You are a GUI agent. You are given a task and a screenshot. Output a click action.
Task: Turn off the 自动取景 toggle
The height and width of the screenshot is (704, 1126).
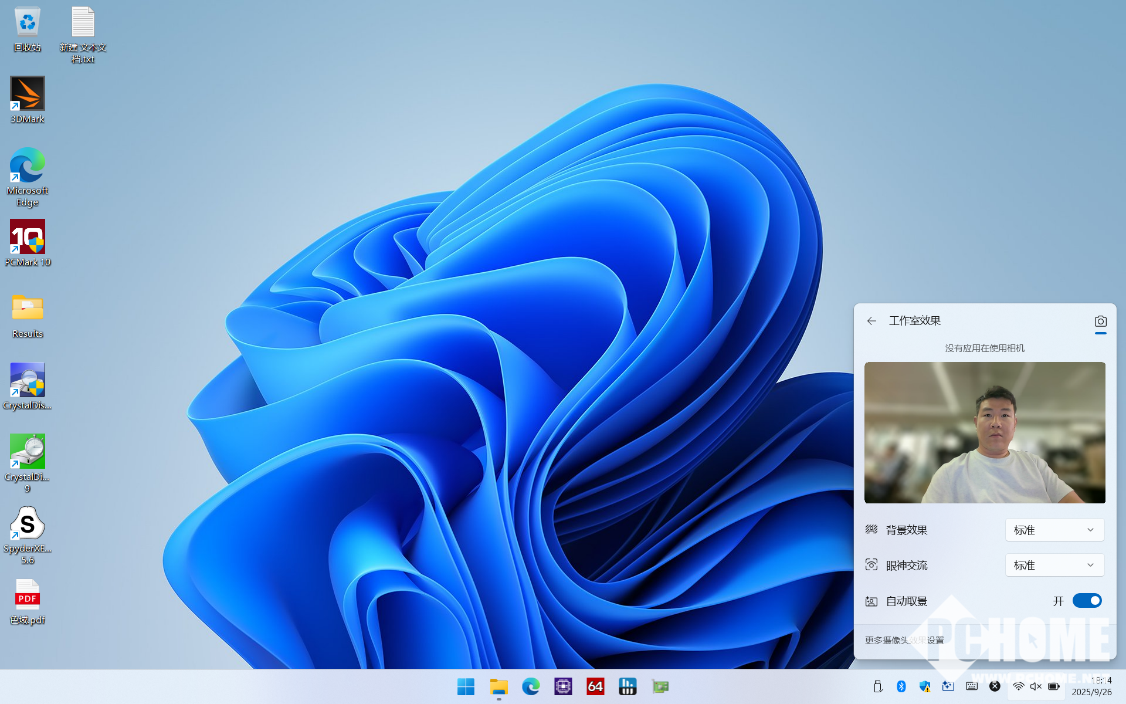pyautogui.click(x=1086, y=601)
